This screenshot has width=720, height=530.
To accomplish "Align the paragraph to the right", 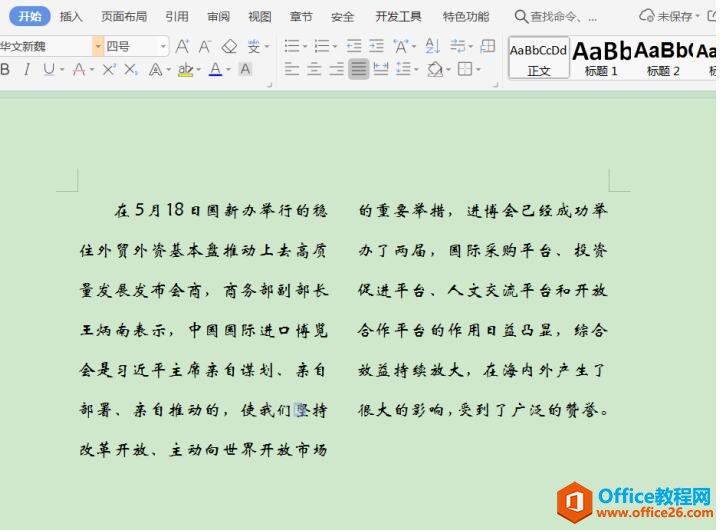I will 337,70.
